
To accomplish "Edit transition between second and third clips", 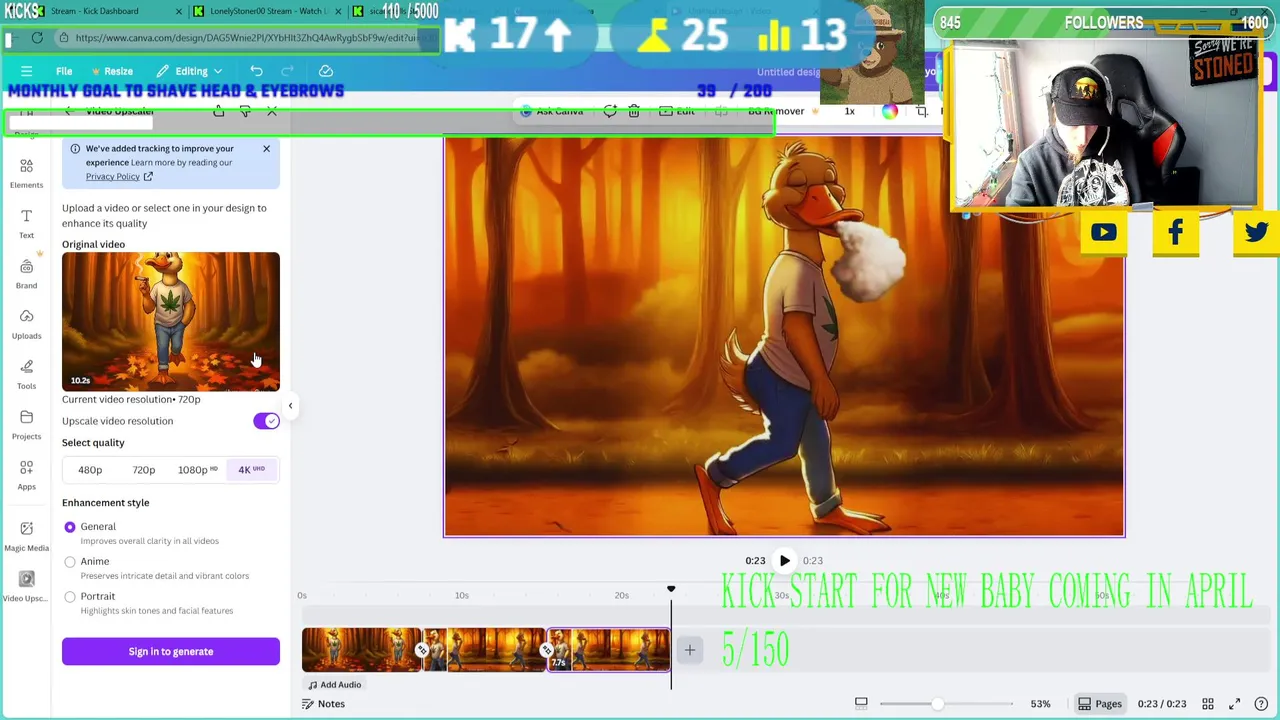I will click(x=546, y=651).
